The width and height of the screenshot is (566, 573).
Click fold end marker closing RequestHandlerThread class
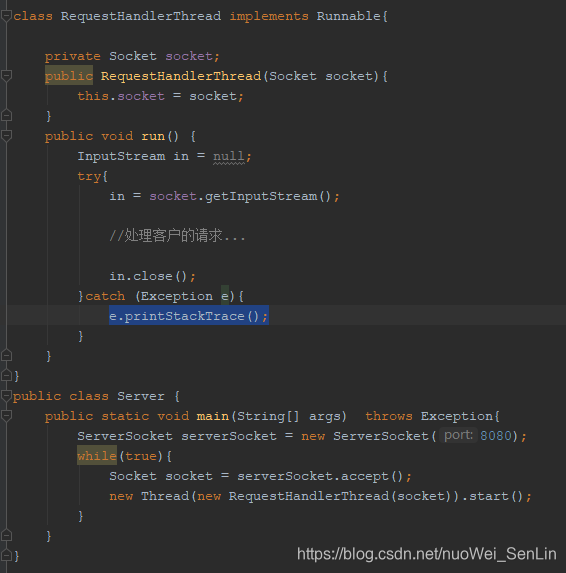click(x=6, y=376)
